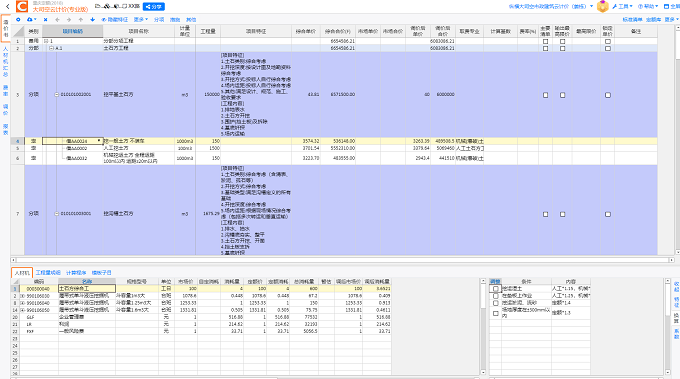Screen dimensions: 680x379
Task: Select the 人材机汇总 left sidebar tab
Action: click(6, 62)
